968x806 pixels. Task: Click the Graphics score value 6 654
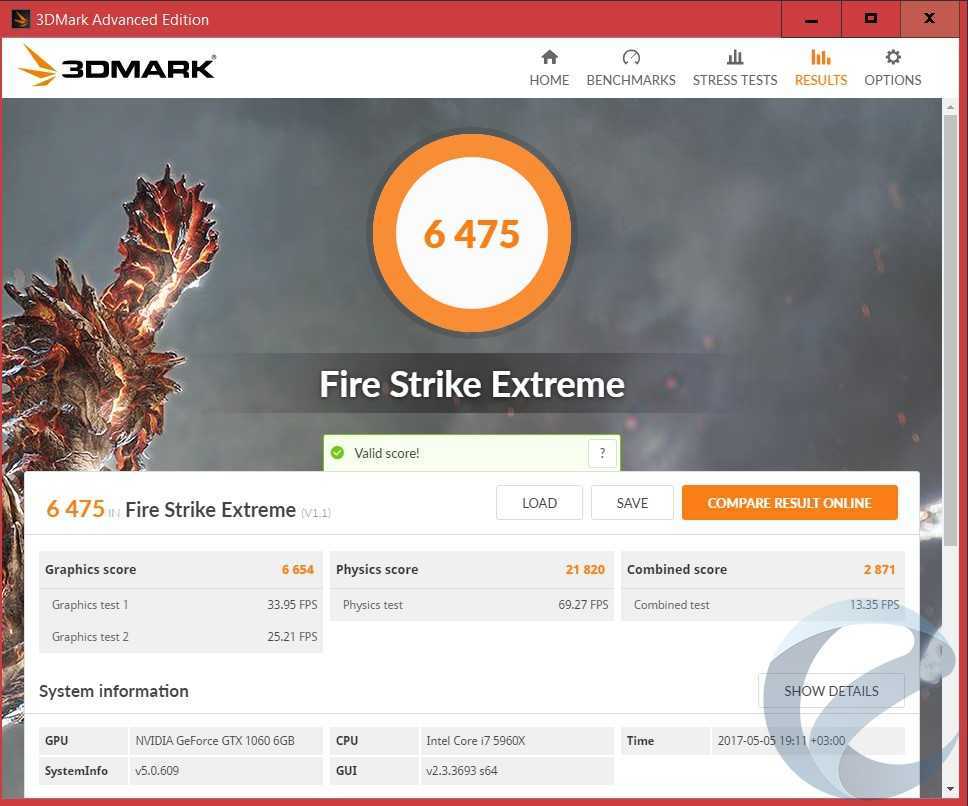point(298,569)
